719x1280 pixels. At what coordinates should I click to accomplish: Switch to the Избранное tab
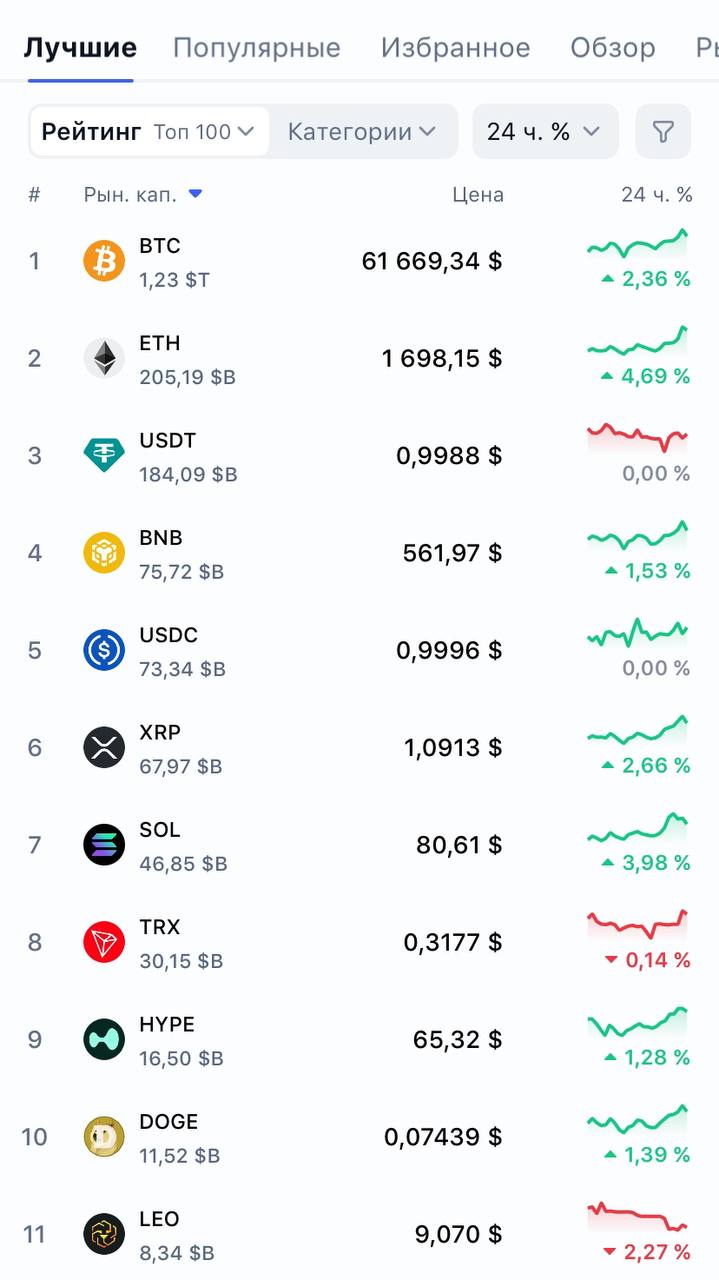click(455, 47)
